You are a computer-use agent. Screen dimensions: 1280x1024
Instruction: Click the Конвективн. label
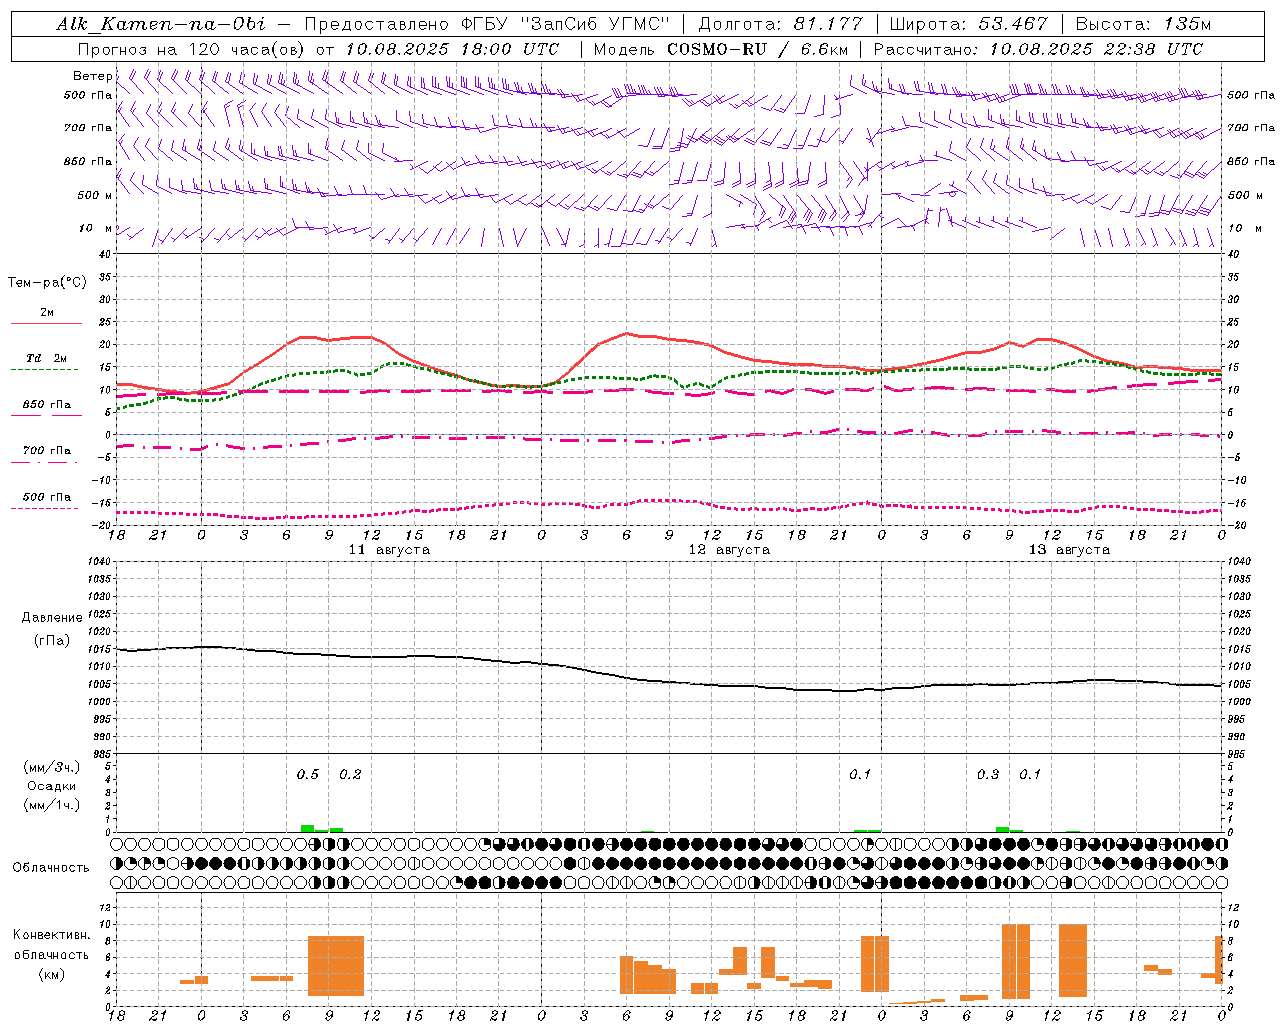(x=51, y=935)
